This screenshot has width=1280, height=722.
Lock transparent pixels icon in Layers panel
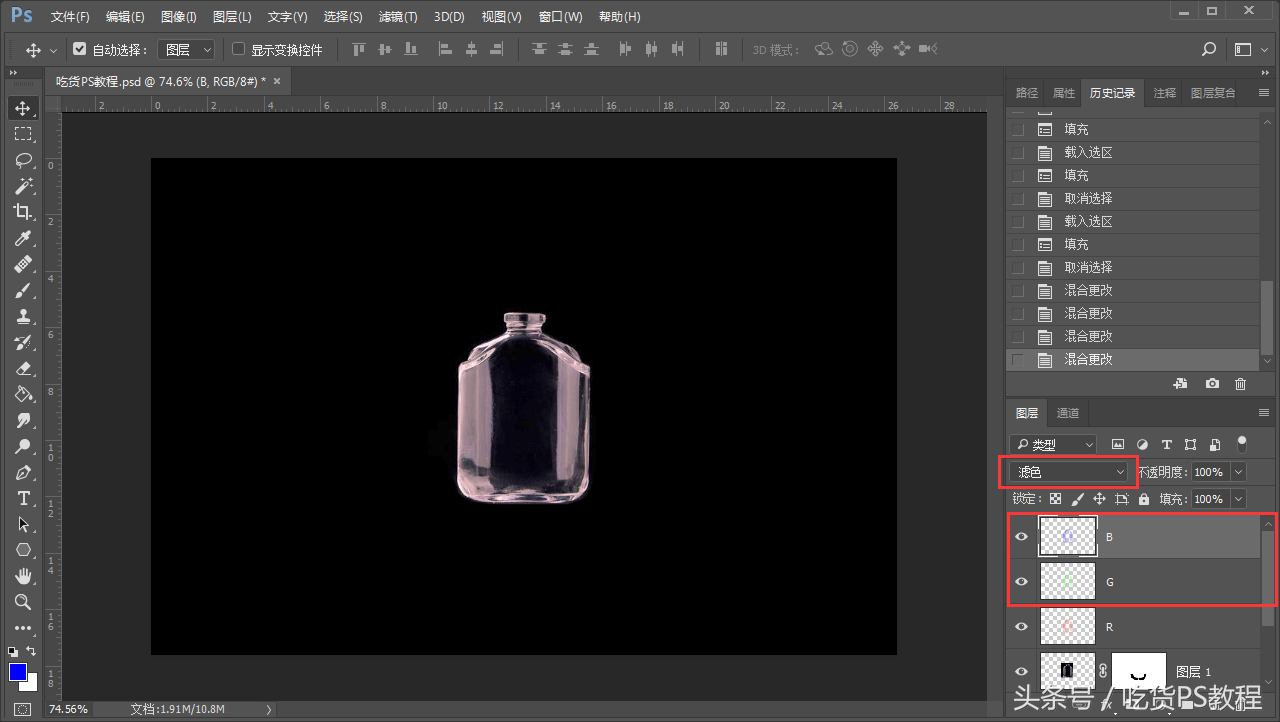(1055, 498)
